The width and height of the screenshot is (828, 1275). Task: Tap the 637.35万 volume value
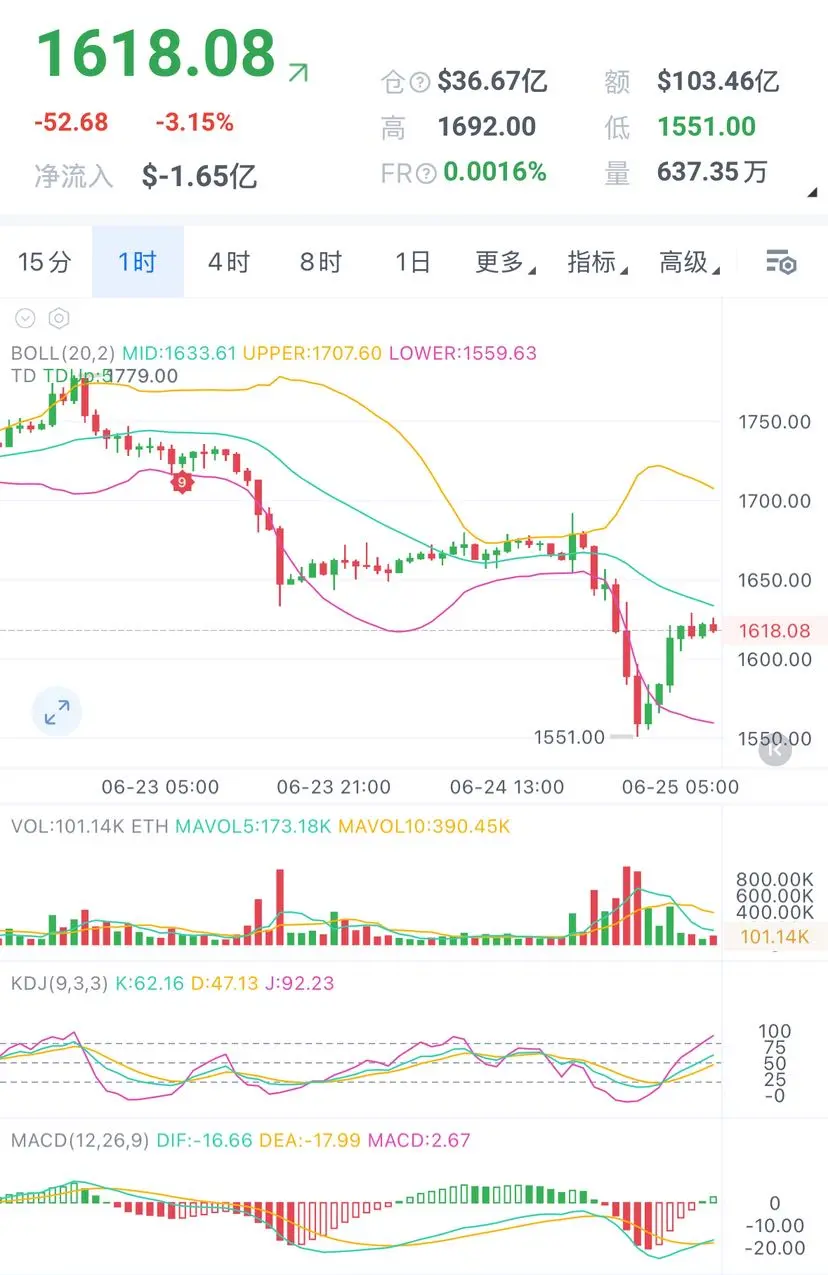(x=712, y=173)
